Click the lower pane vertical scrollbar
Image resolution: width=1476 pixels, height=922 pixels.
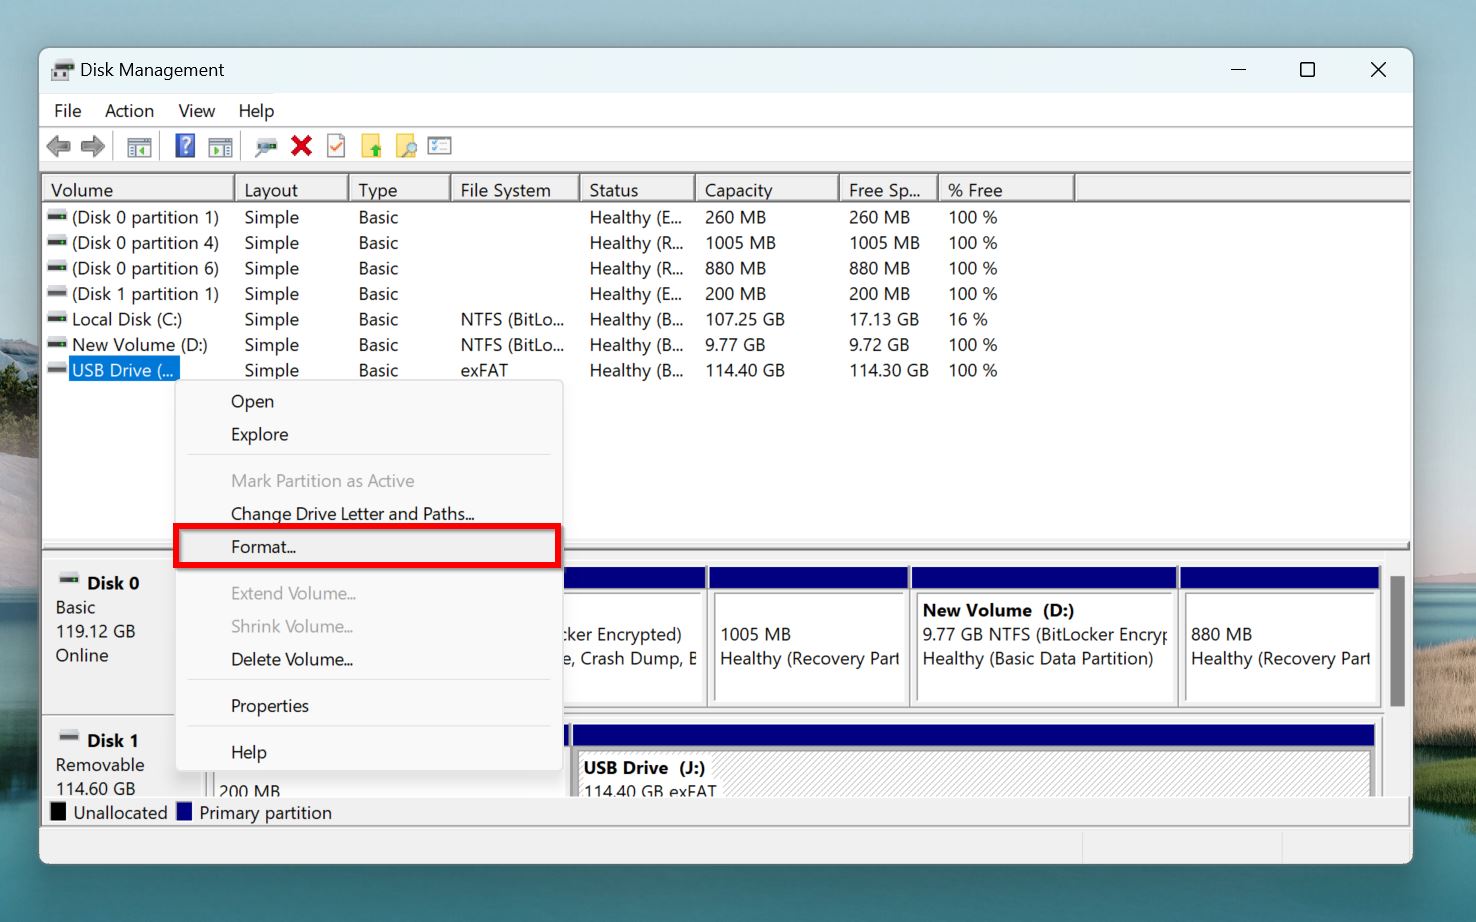tap(1397, 640)
